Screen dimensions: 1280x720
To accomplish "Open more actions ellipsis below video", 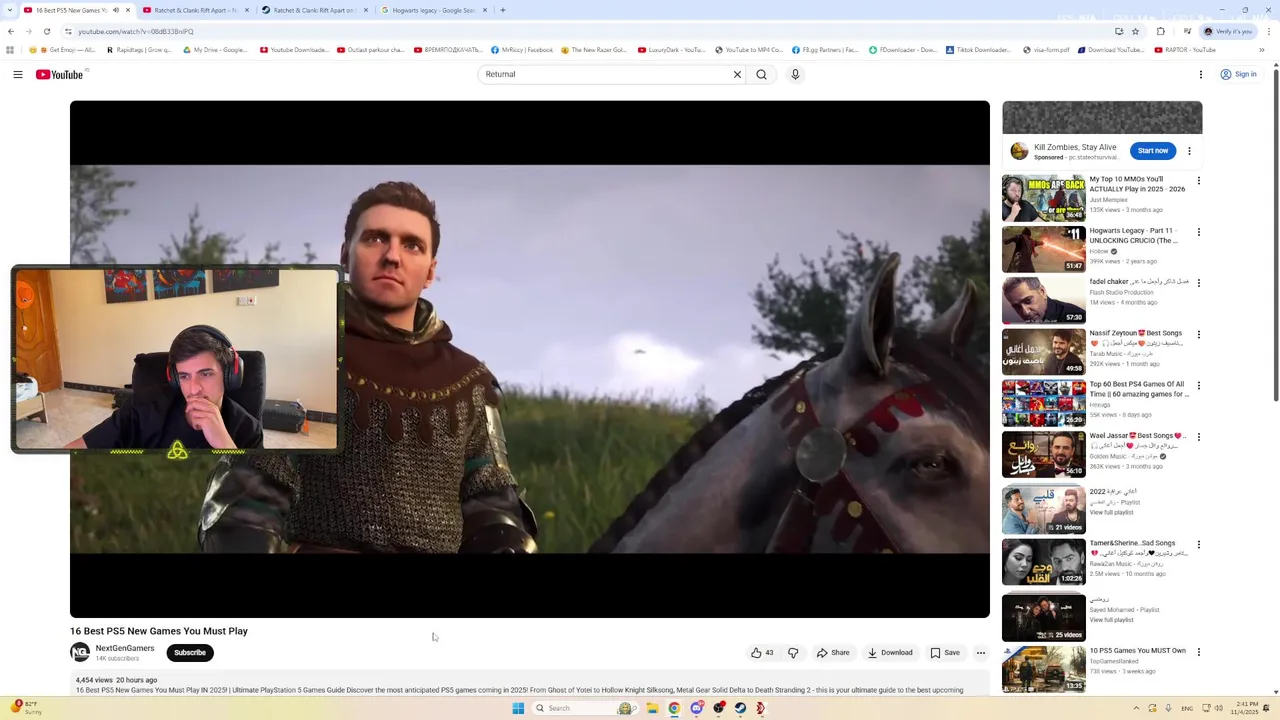I will (x=981, y=653).
